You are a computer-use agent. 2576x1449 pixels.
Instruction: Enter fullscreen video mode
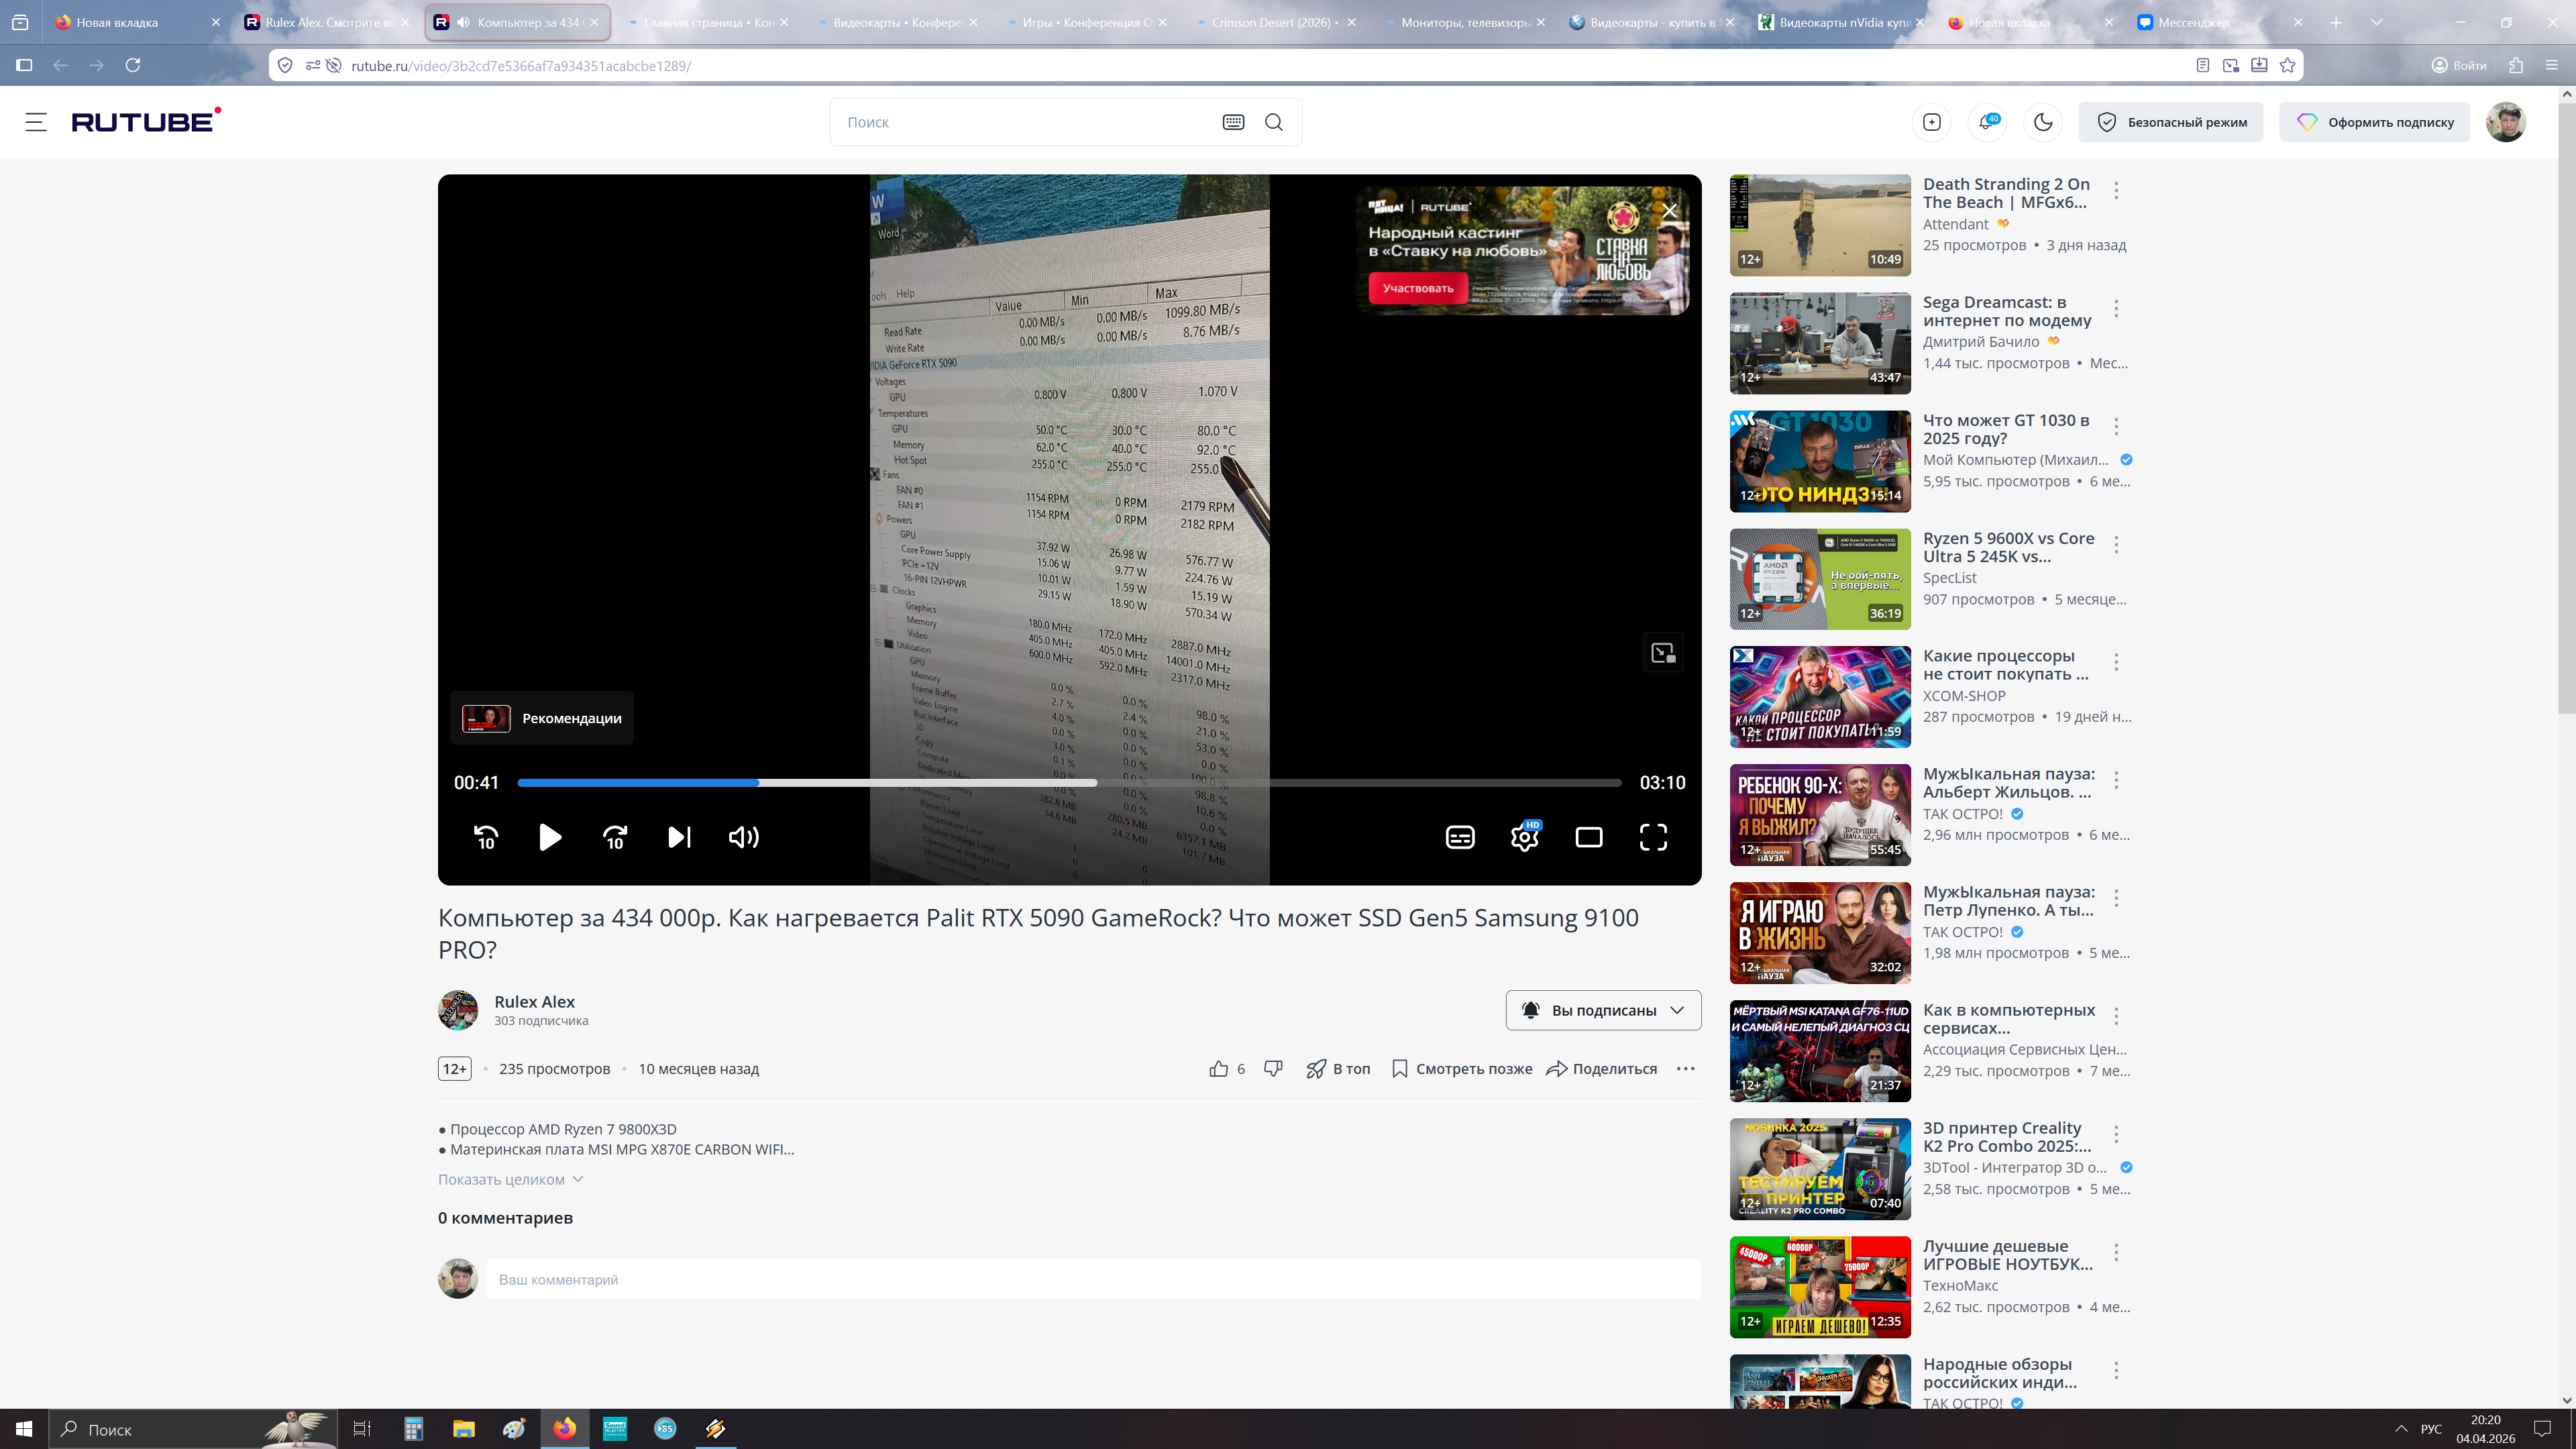click(x=1653, y=837)
